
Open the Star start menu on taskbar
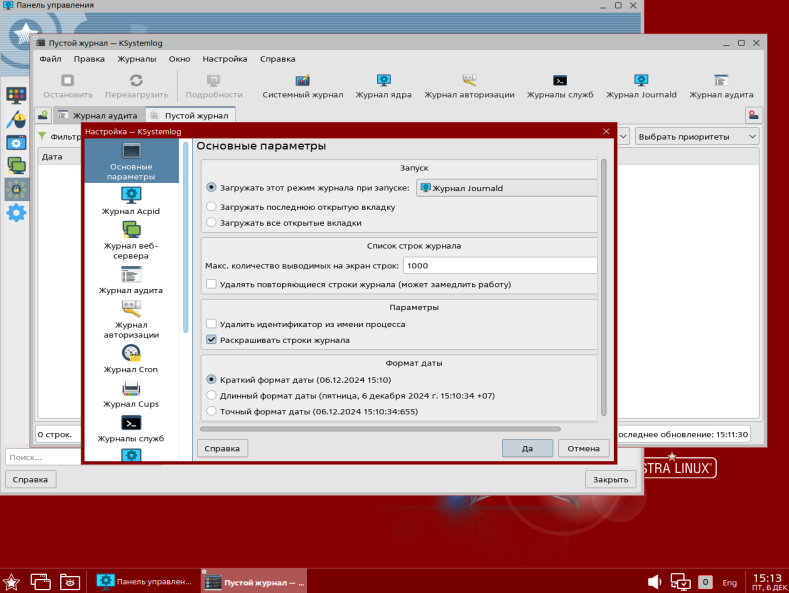[11, 582]
